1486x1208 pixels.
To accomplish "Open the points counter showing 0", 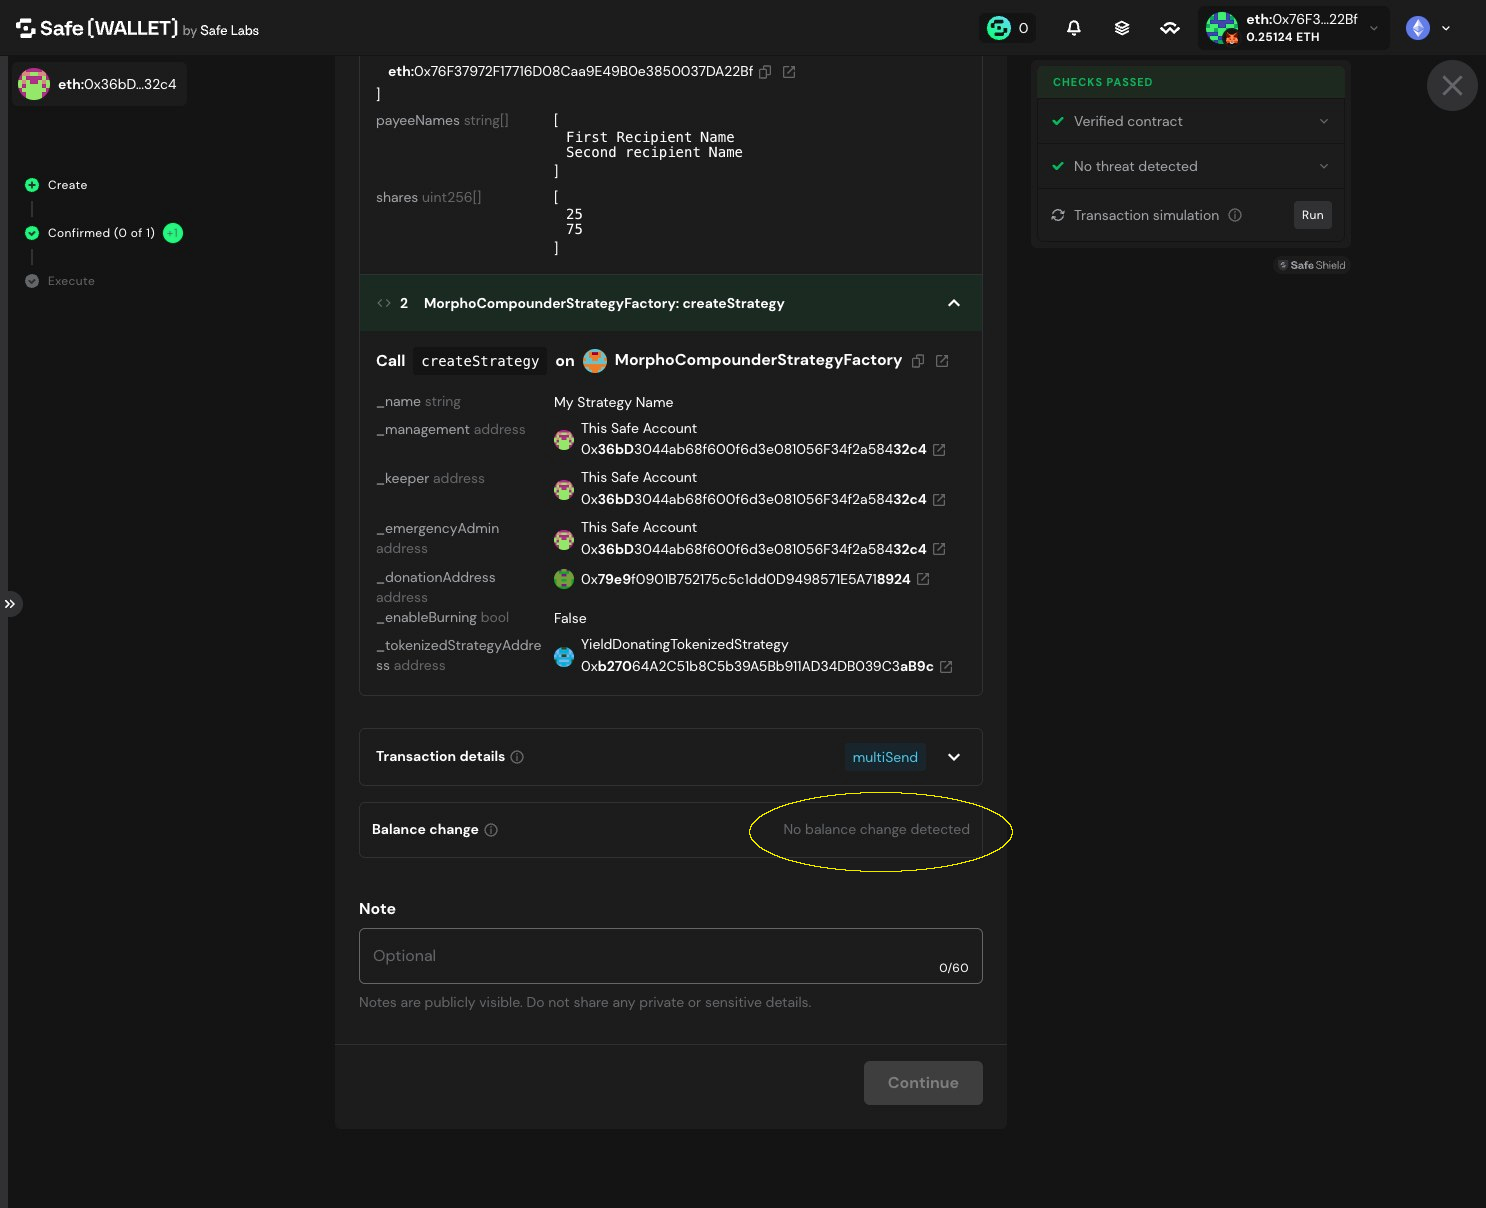I will [1008, 28].
